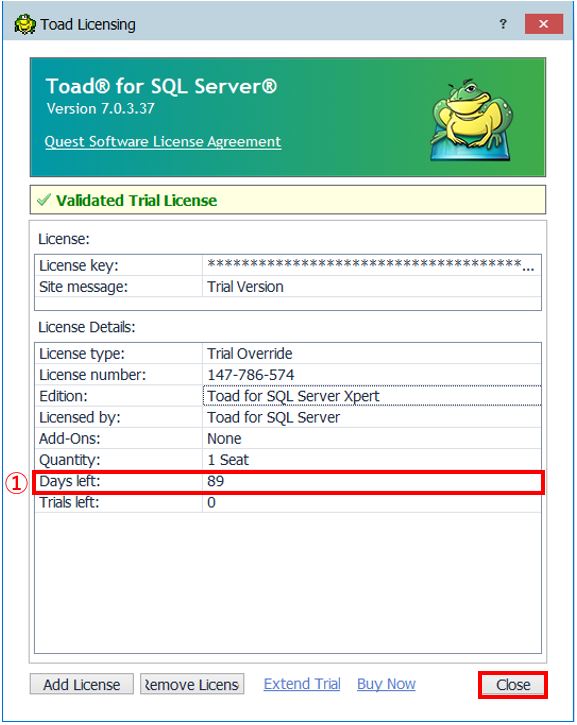Click the circled number 1 annotation
Image resolution: width=577 pixels, height=725 pixels.
point(17,483)
